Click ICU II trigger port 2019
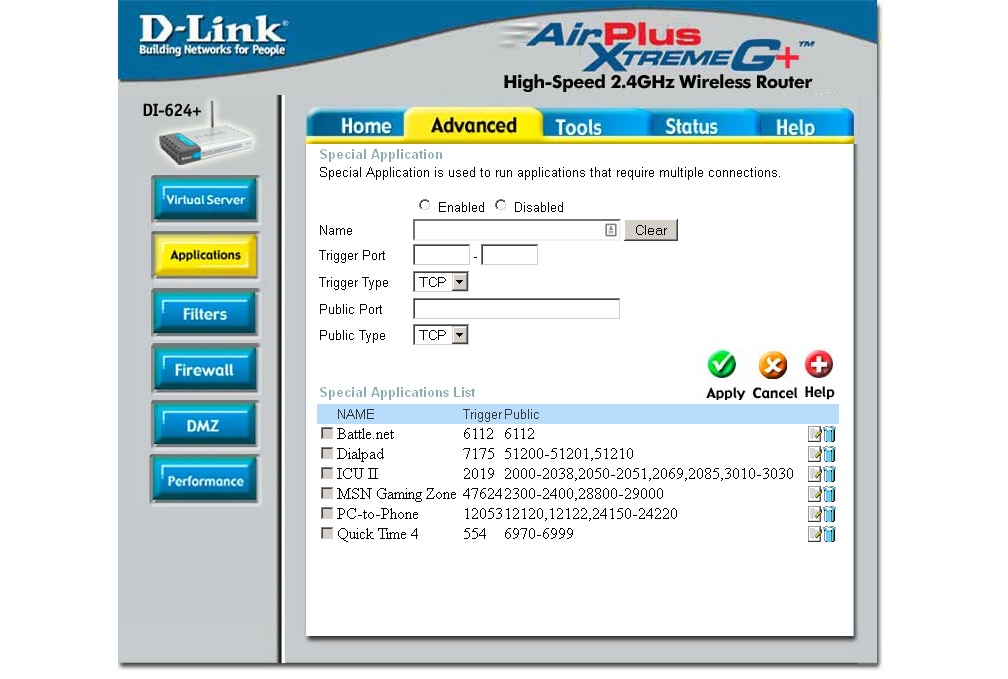This screenshot has width=1008, height=679. pyautogui.click(x=478, y=474)
